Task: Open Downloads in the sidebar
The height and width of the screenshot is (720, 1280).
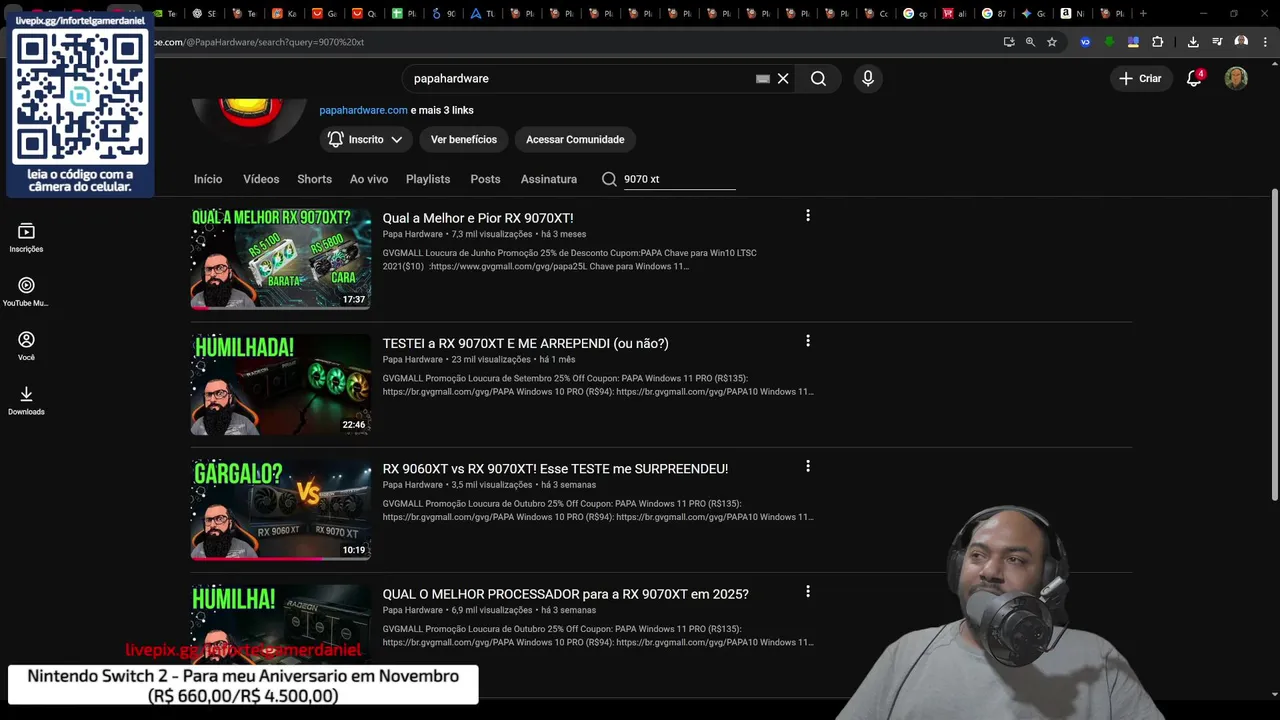Action: pos(26,400)
